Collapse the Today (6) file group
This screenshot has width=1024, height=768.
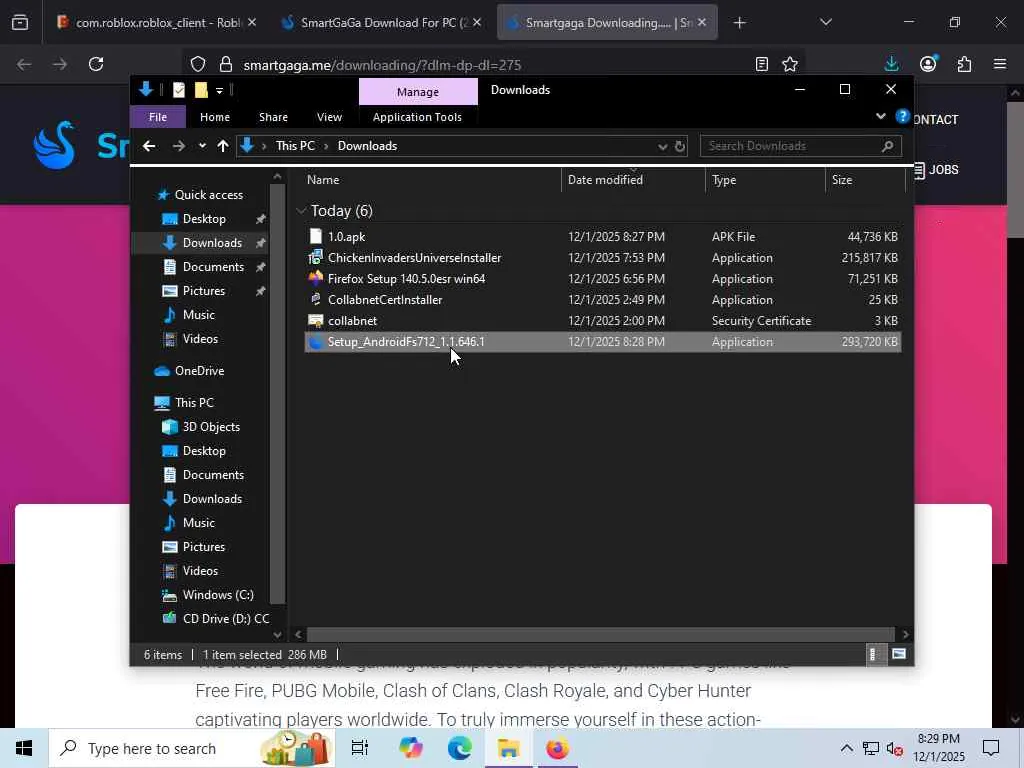pos(301,210)
